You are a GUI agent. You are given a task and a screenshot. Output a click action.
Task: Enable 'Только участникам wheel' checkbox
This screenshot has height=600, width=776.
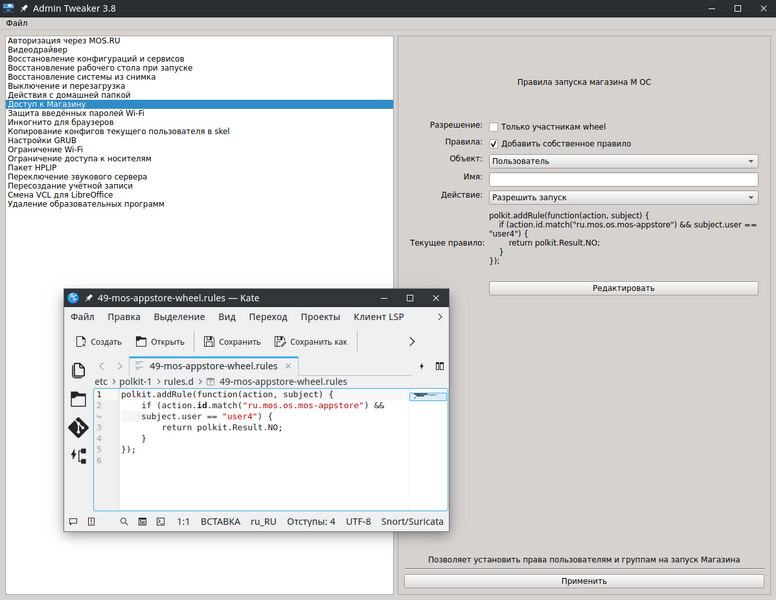(494, 127)
